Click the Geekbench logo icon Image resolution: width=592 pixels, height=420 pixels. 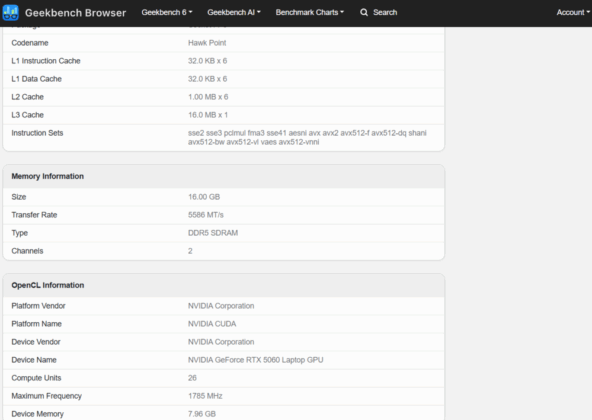(x=11, y=12)
